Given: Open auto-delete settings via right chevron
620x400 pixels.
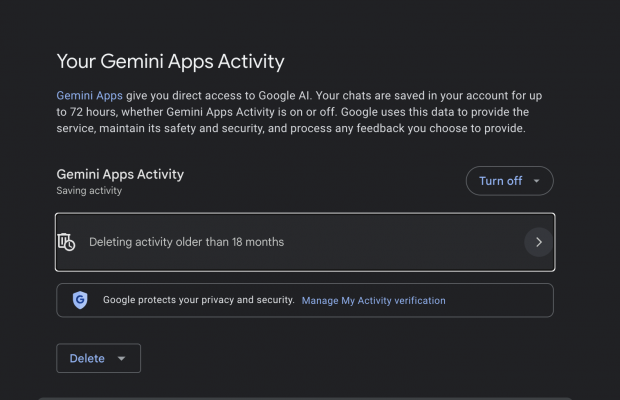Looking at the screenshot, I should (538, 242).
